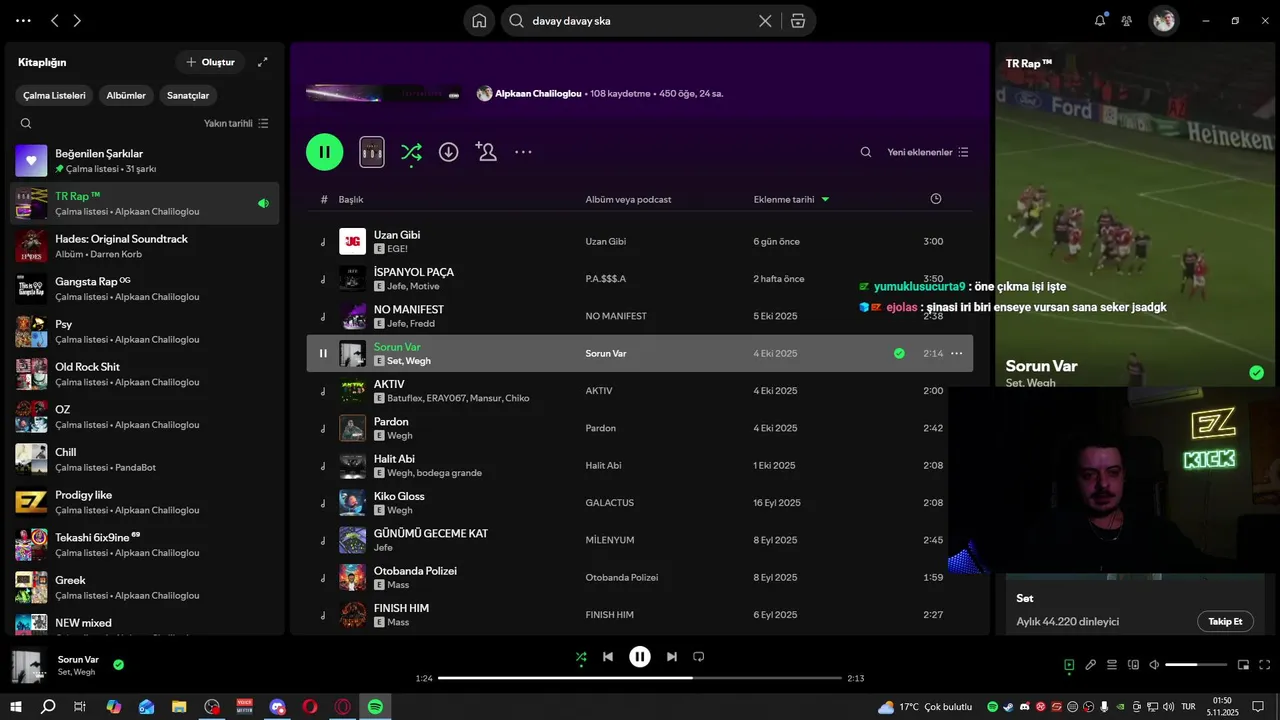Download the TR Rap playlist
Screen dimensions: 1280x720
[x=449, y=152]
